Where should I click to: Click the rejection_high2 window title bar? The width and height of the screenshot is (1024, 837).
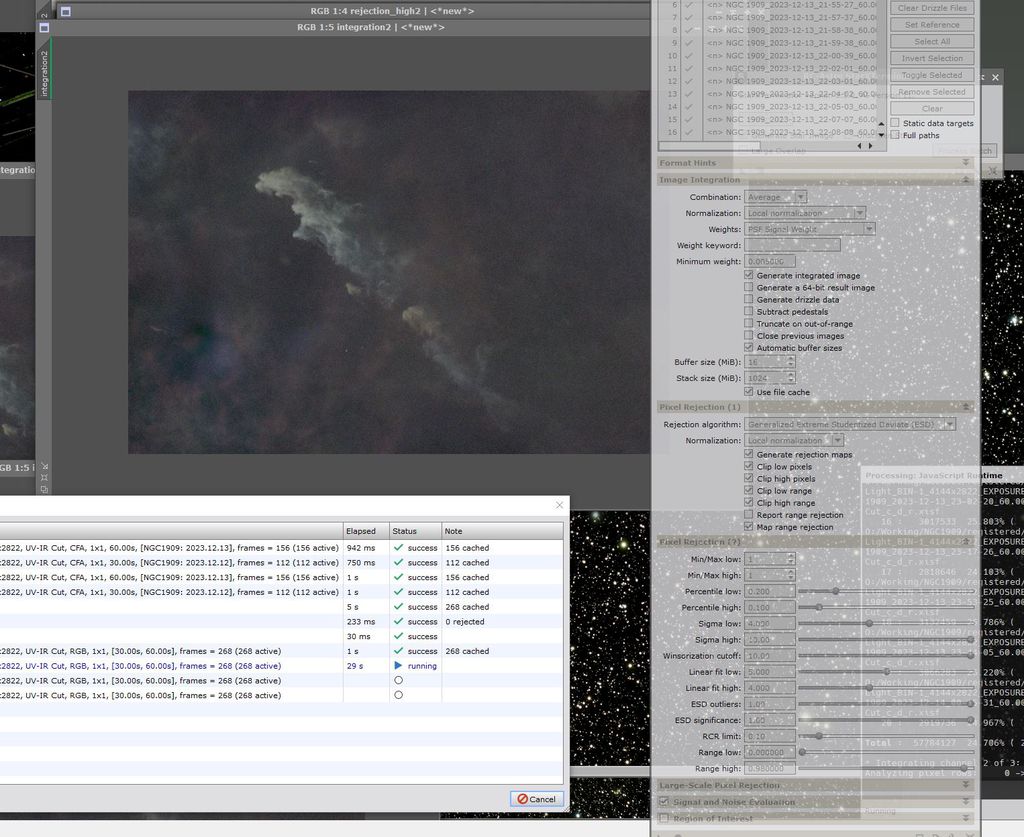point(392,11)
